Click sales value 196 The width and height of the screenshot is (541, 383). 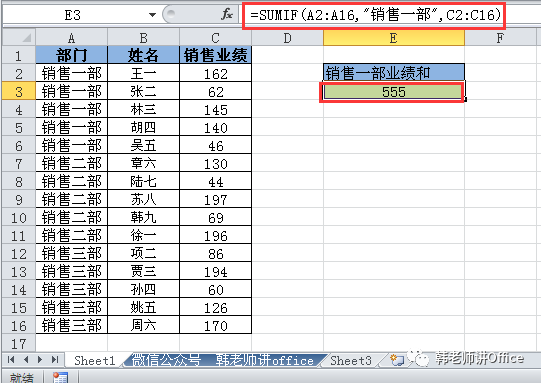coord(216,235)
